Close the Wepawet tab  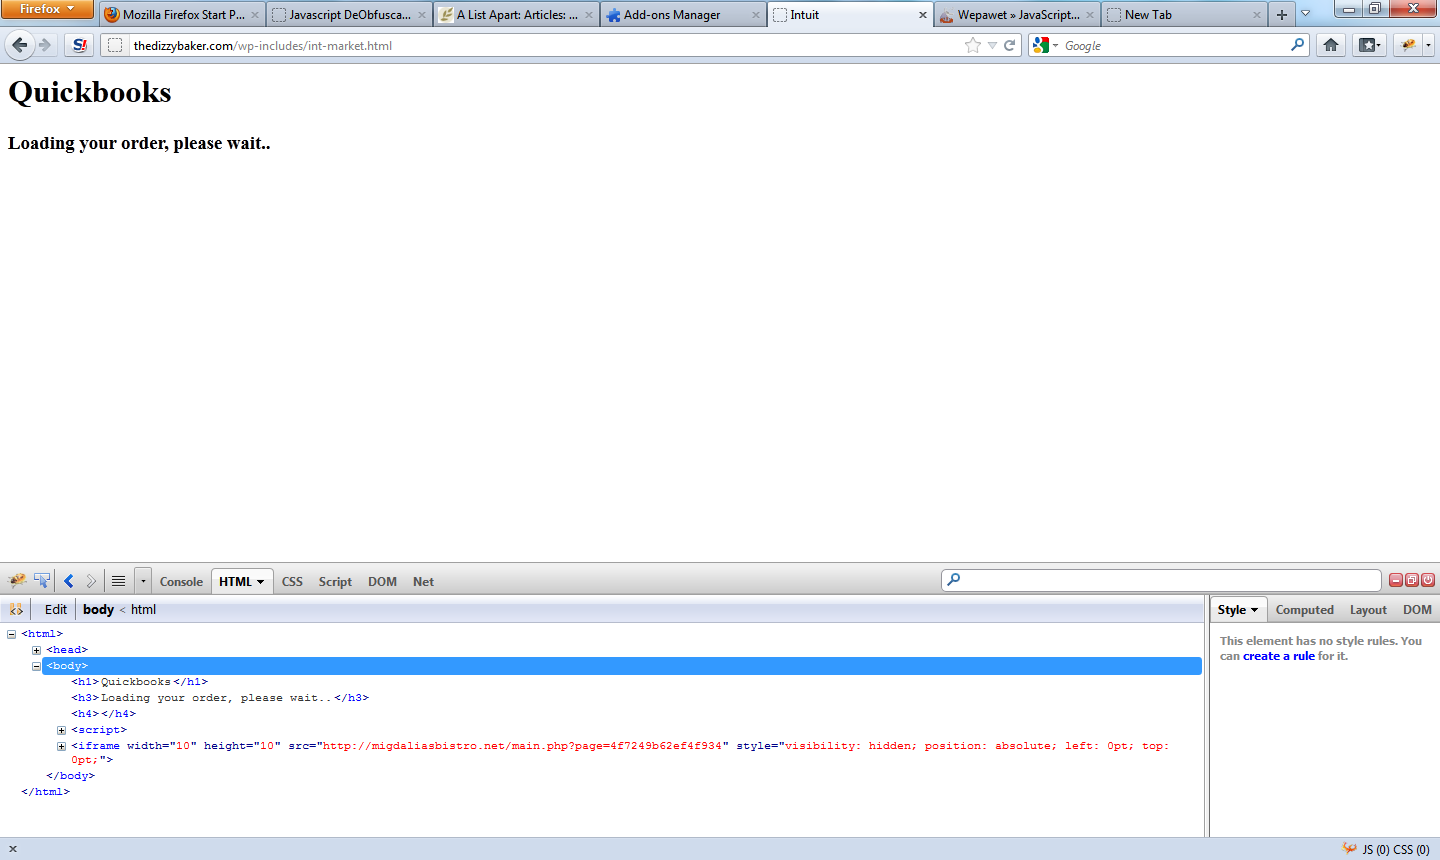point(1090,15)
